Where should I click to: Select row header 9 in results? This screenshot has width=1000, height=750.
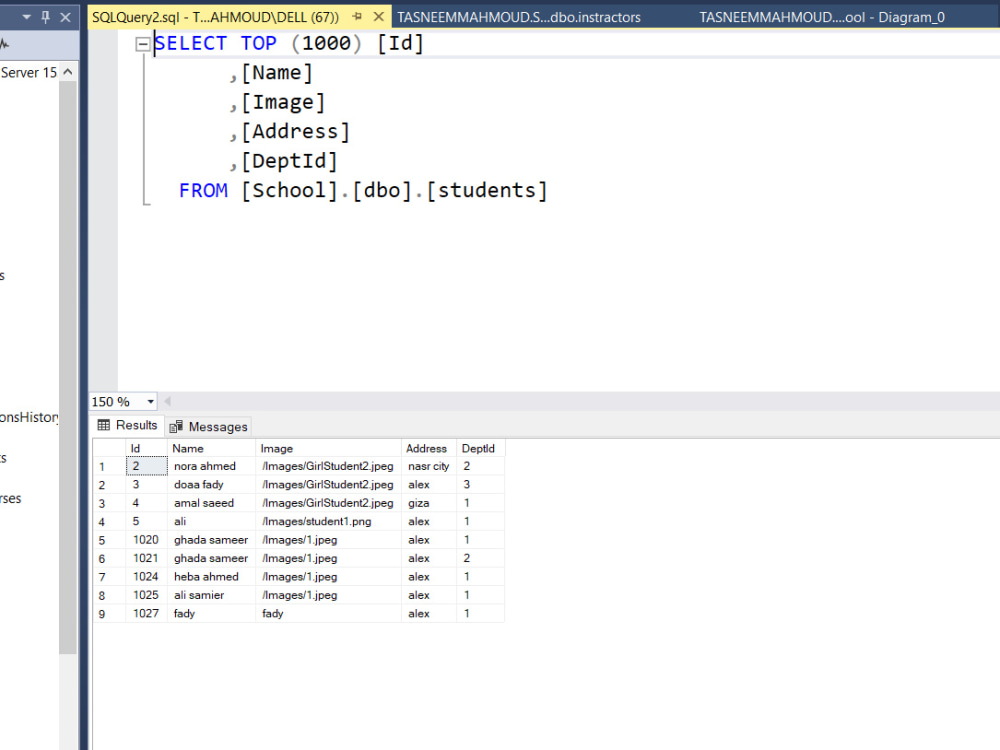pos(109,614)
